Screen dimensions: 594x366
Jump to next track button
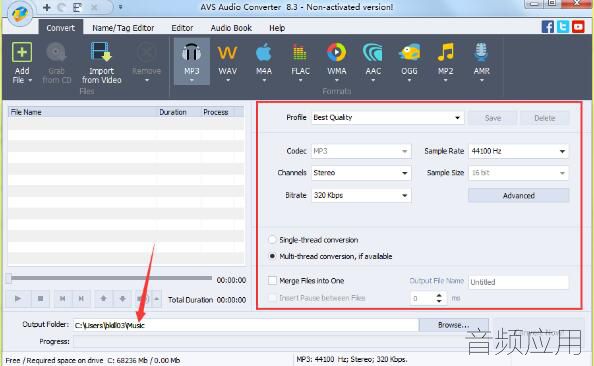click(x=81, y=299)
